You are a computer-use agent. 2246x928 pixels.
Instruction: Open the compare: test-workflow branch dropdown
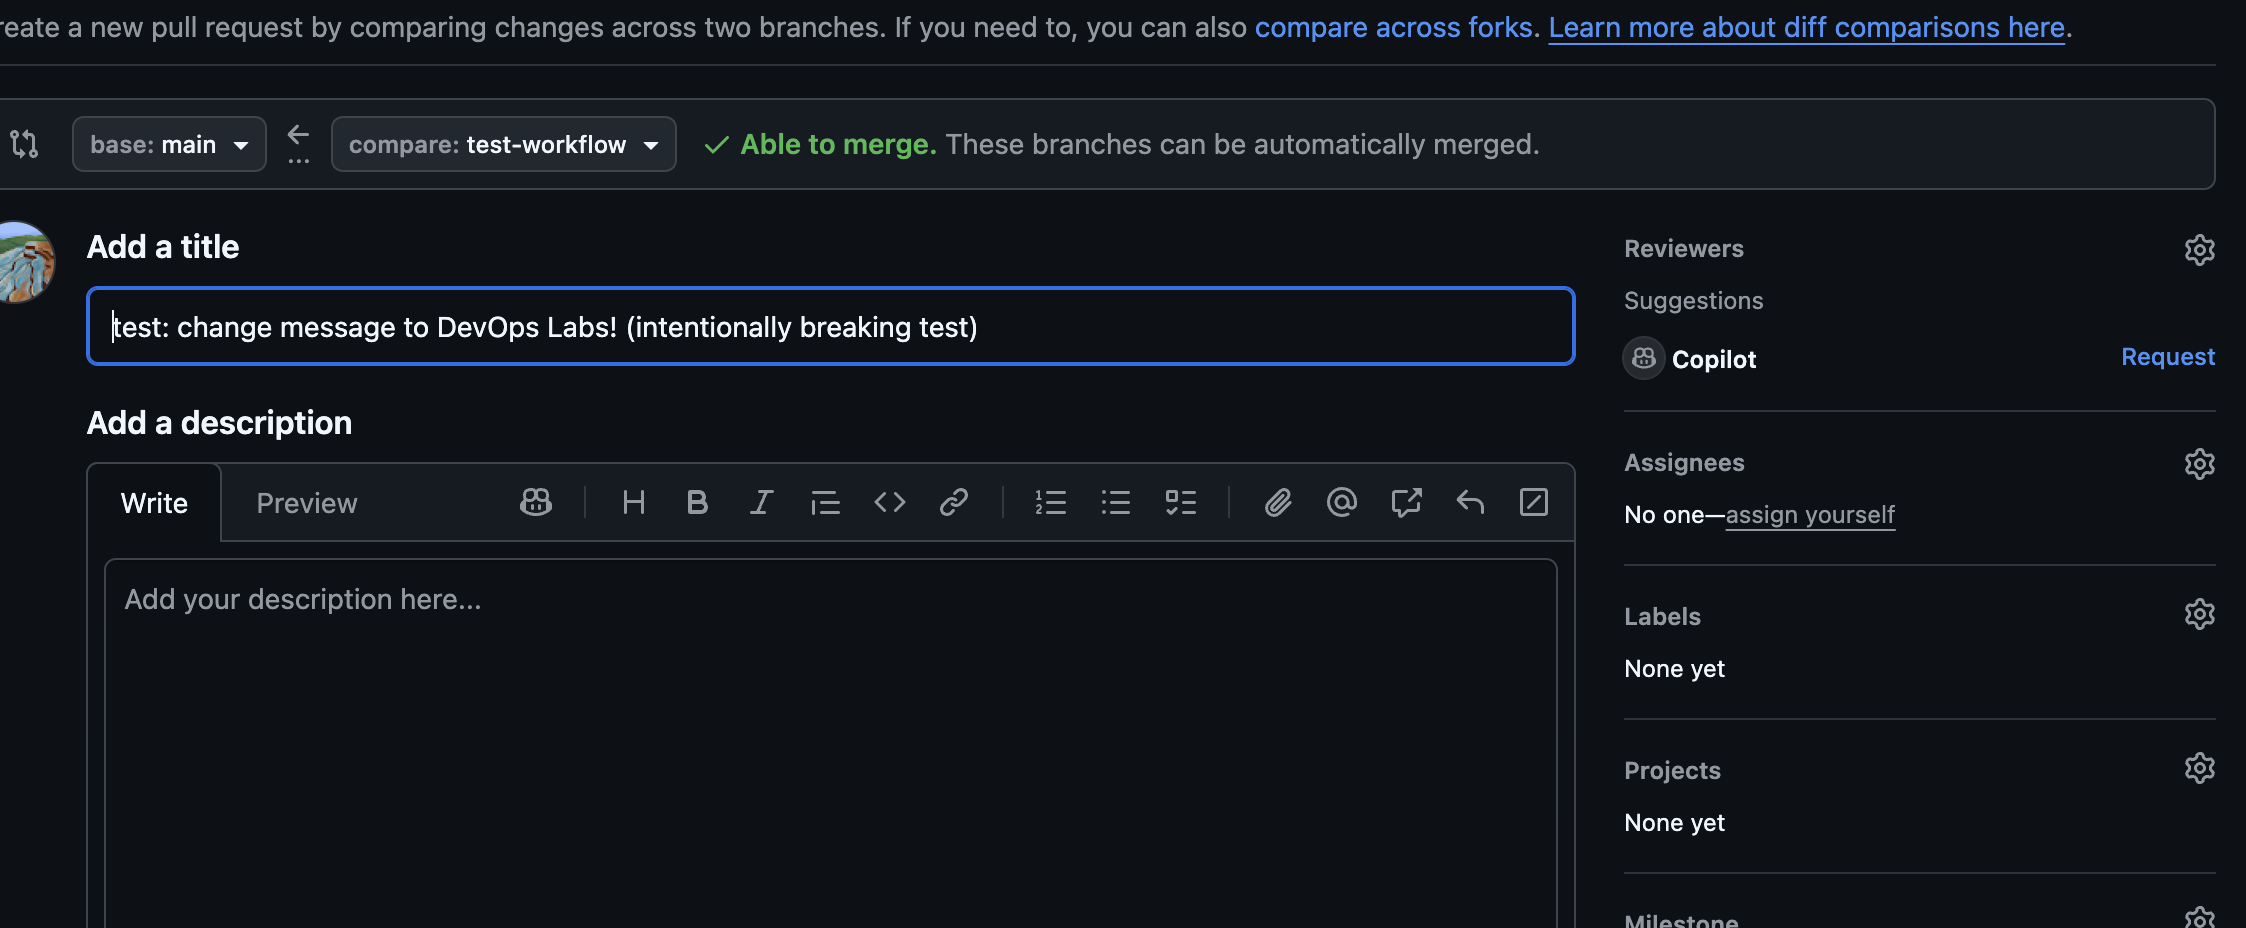(503, 145)
